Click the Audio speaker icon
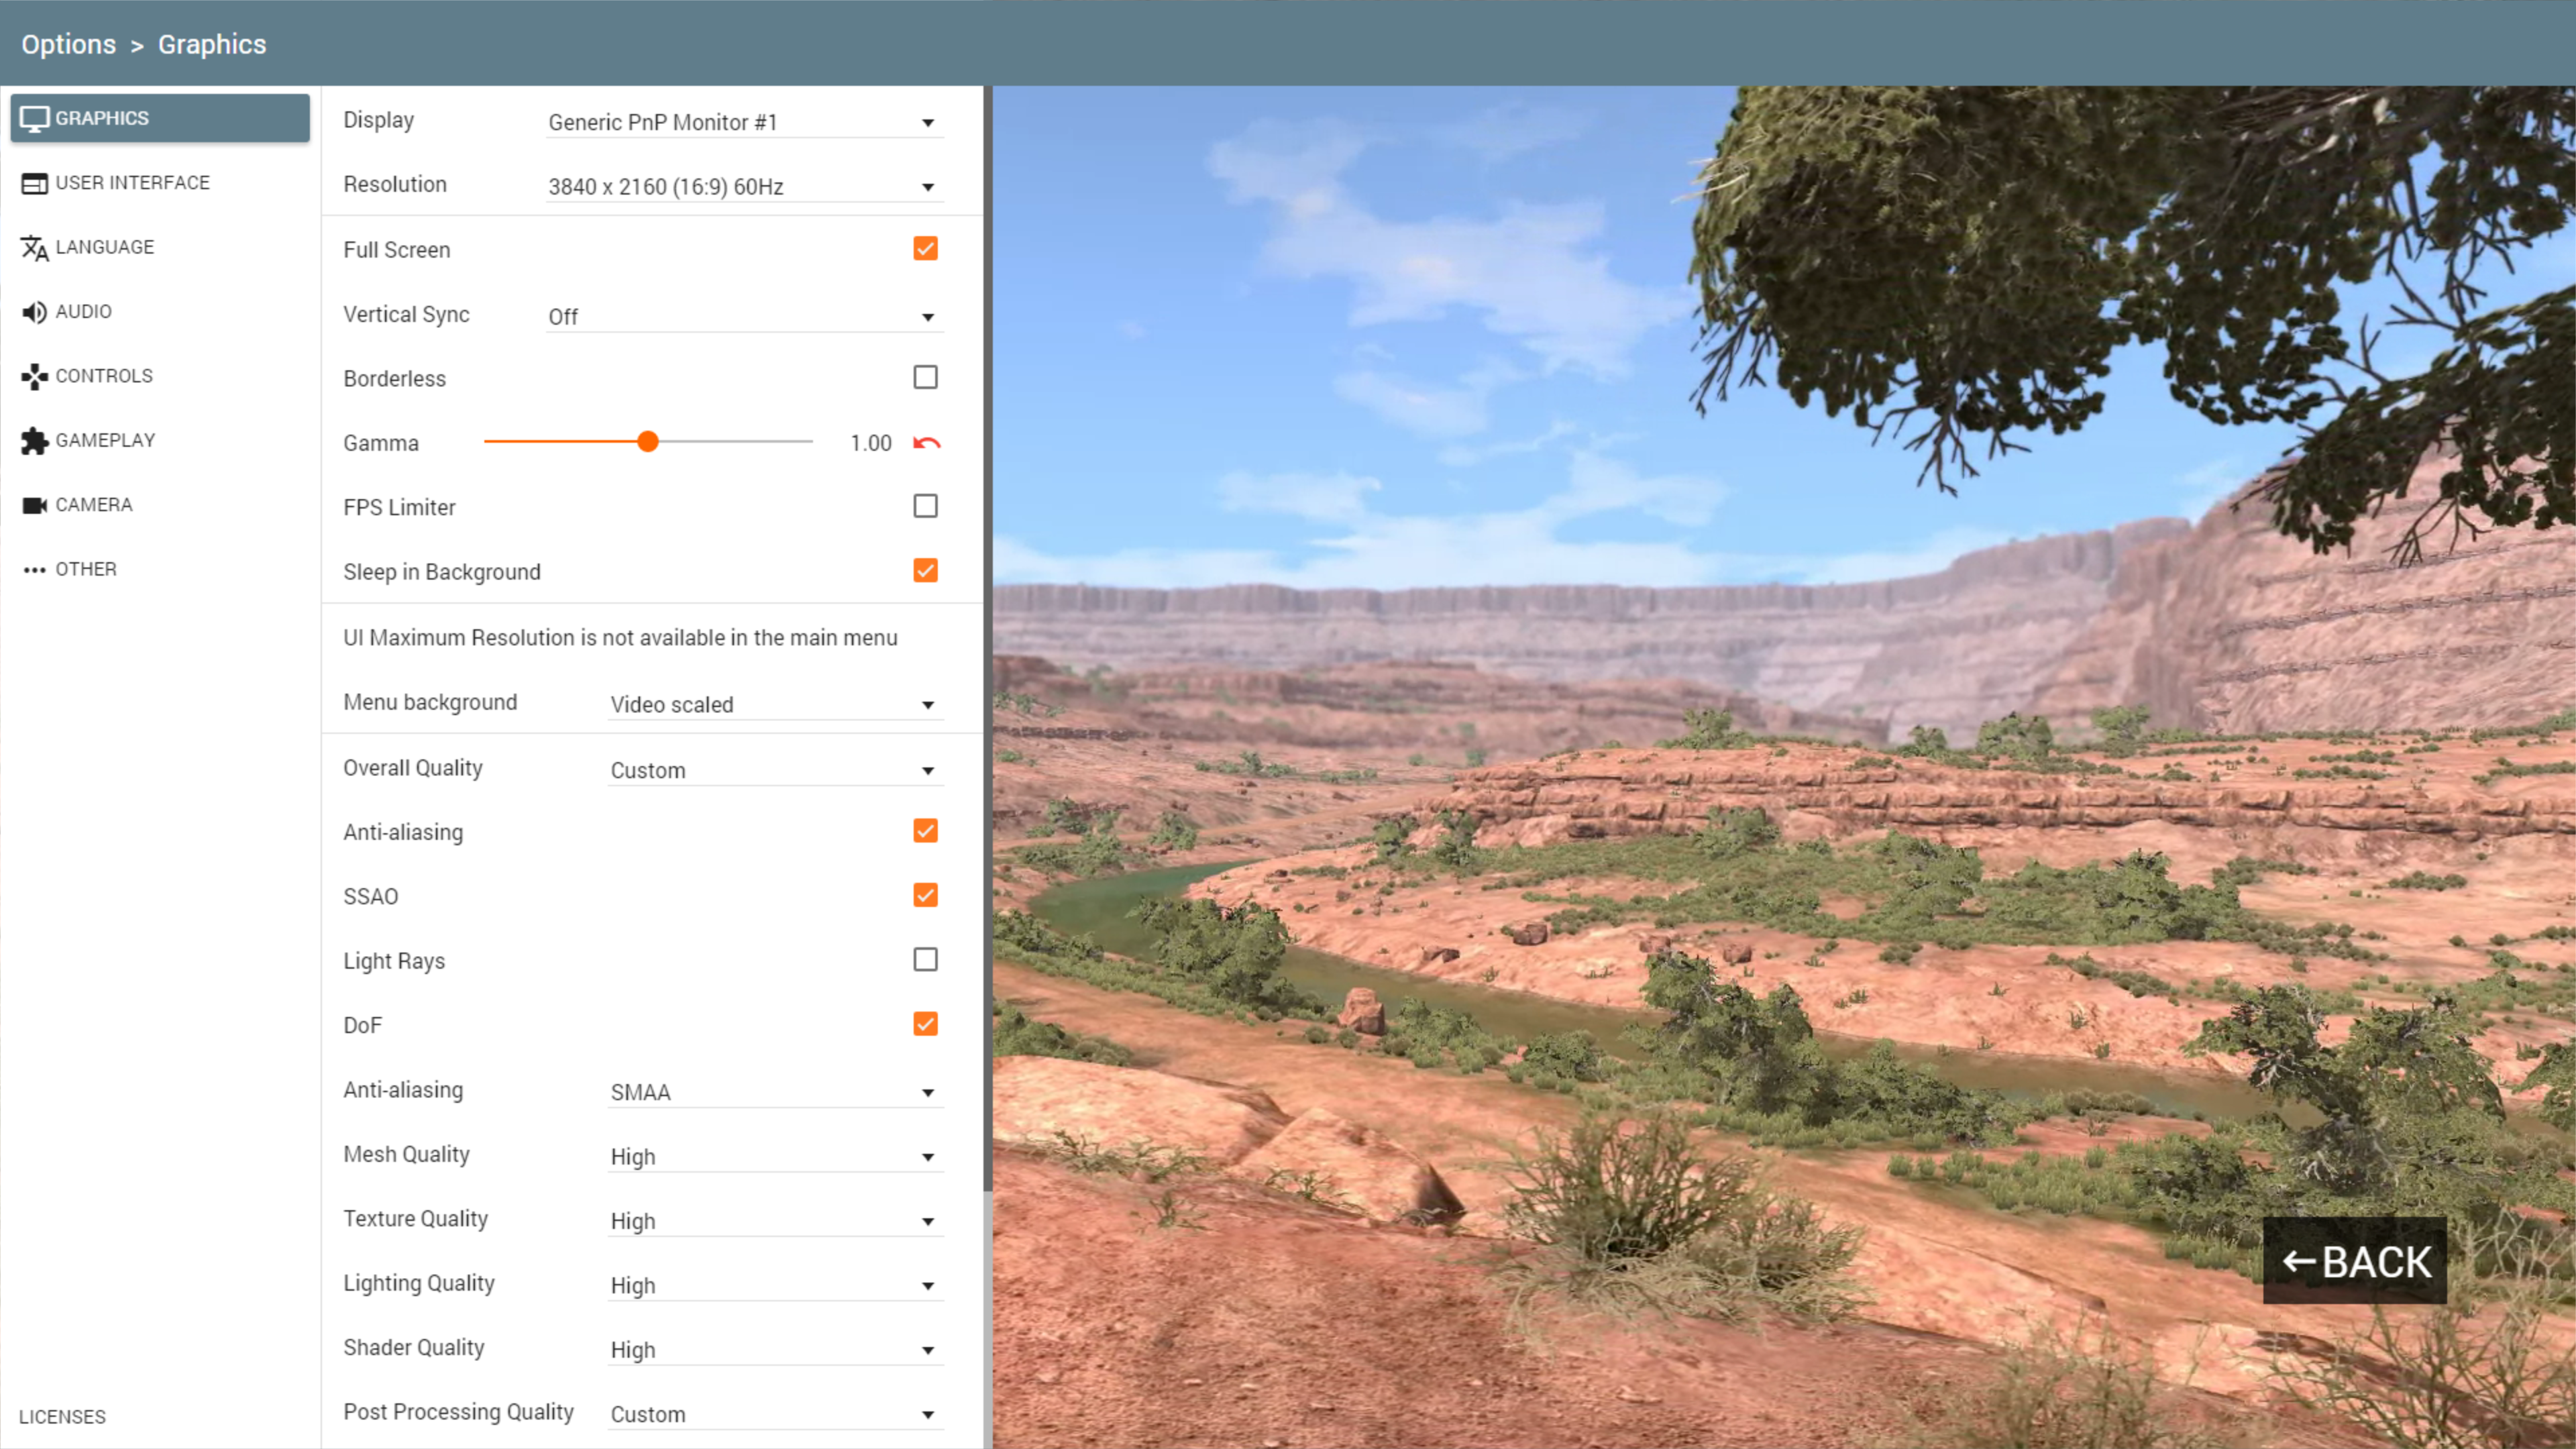The image size is (2576, 1449). 34,313
